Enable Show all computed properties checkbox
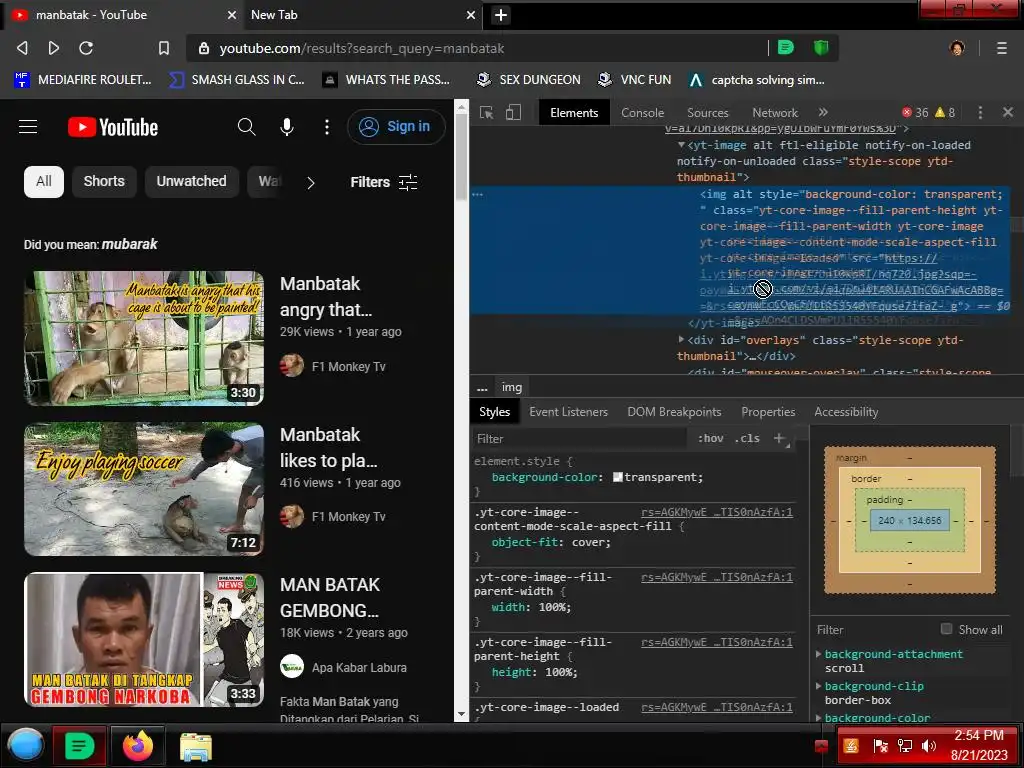 click(x=946, y=629)
